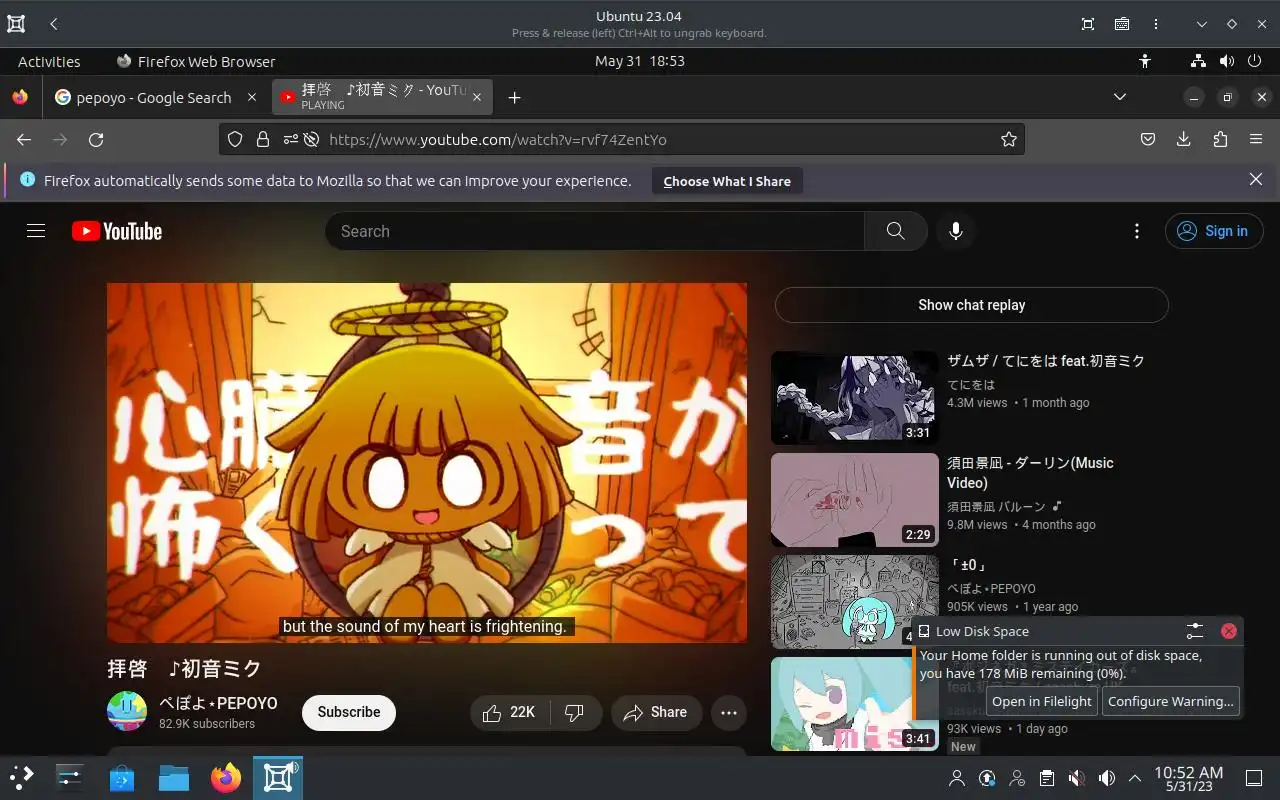
Task: Focus the YouTube search field
Action: pos(595,231)
